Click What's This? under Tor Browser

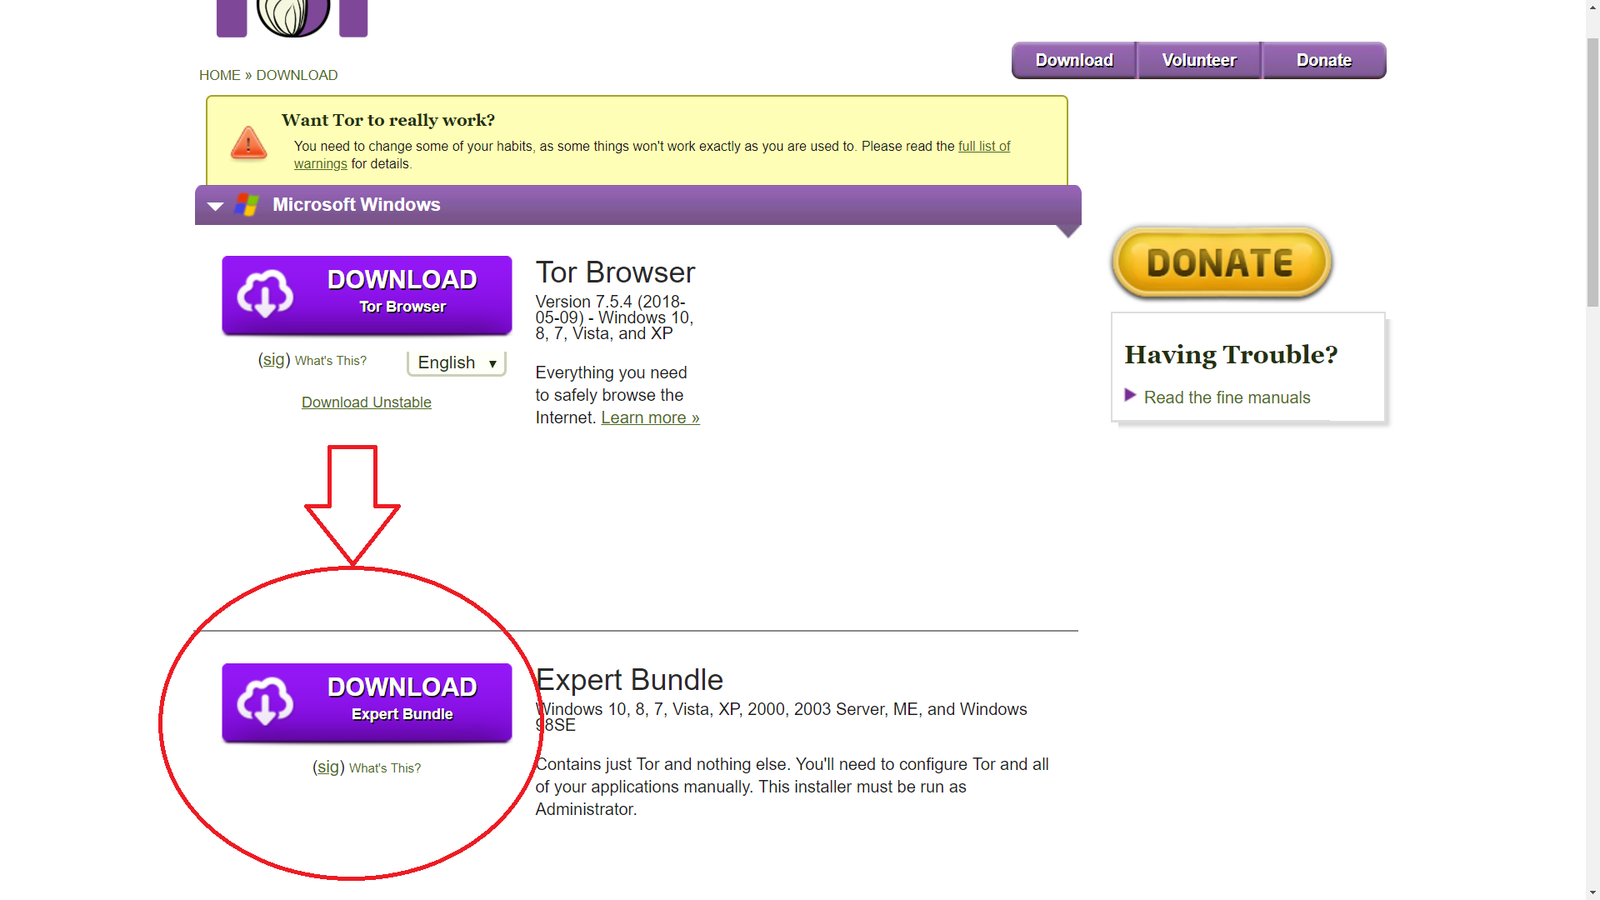point(330,361)
